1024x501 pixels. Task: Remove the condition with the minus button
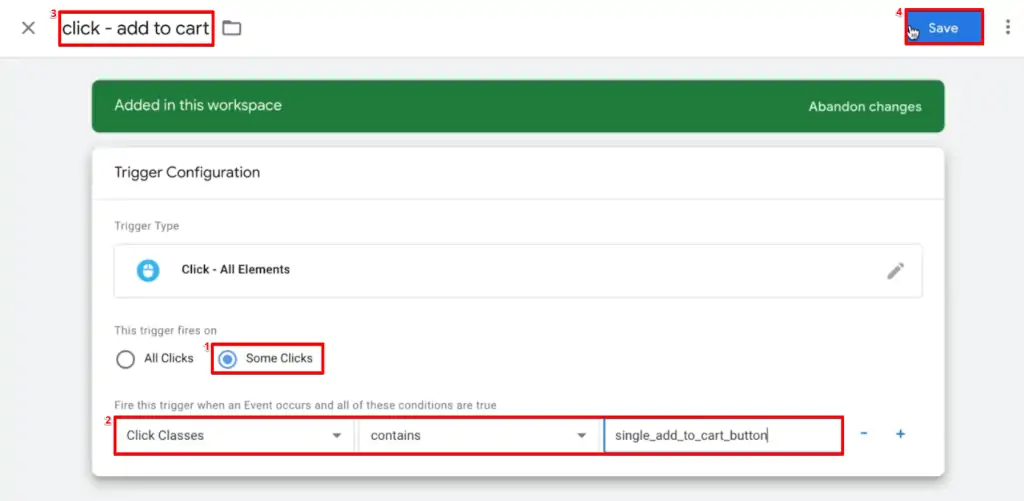[x=863, y=434]
